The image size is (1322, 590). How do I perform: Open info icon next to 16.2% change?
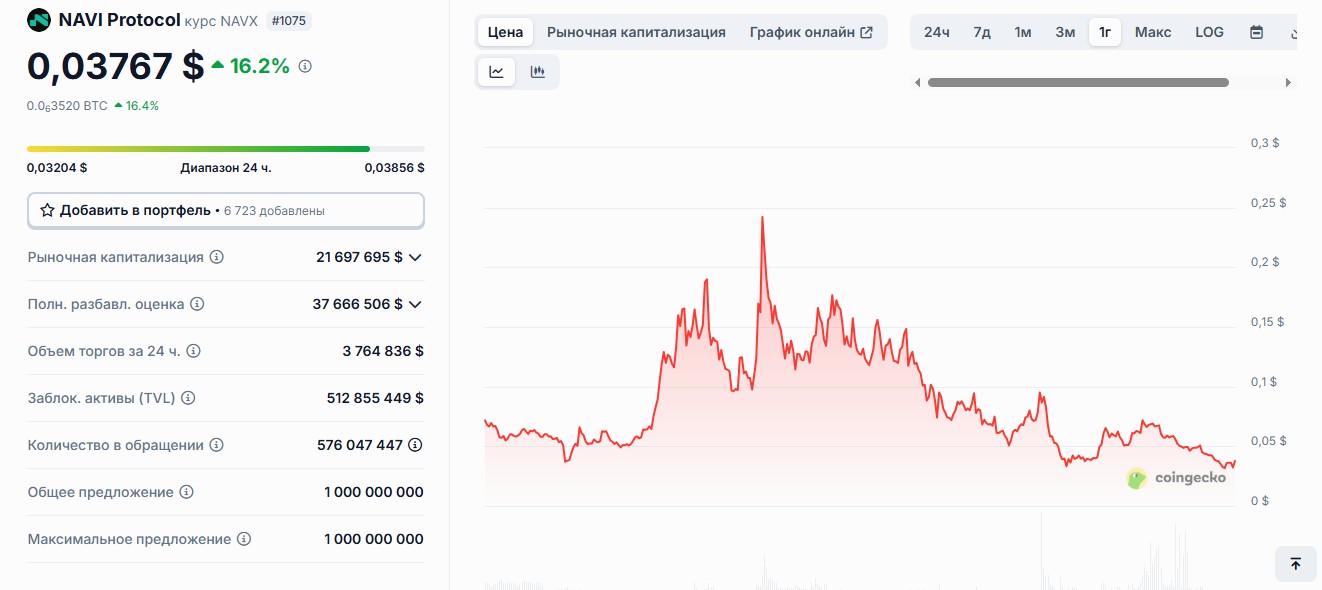(x=305, y=66)
